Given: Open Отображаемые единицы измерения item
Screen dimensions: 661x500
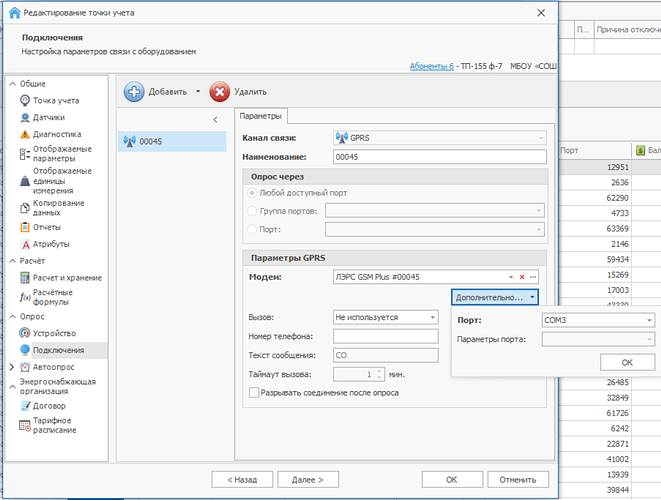Looking at the screenshot, I should (x=56, y=181).
